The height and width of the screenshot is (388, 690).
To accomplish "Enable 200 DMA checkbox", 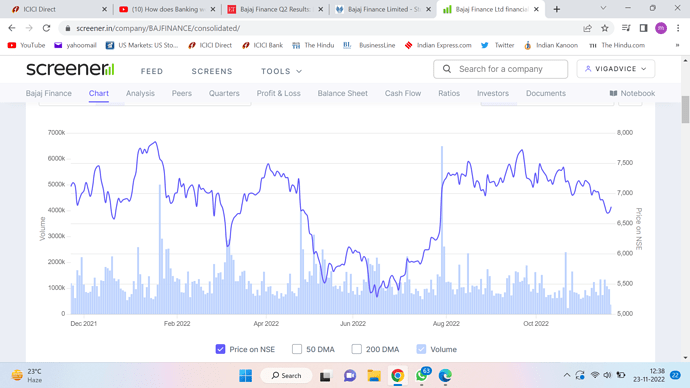I will click(356, 349).
